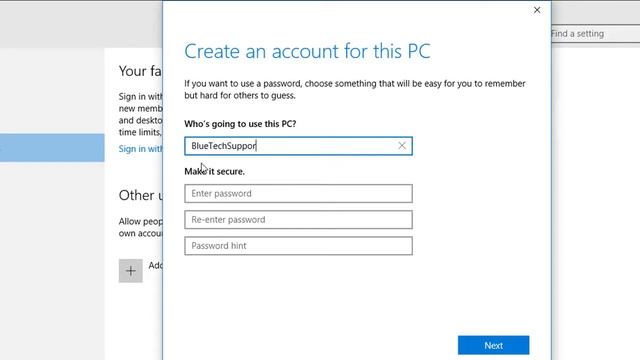Click the Next button
This screenshot has height=360, width=640.
click(x=493, y=345)
